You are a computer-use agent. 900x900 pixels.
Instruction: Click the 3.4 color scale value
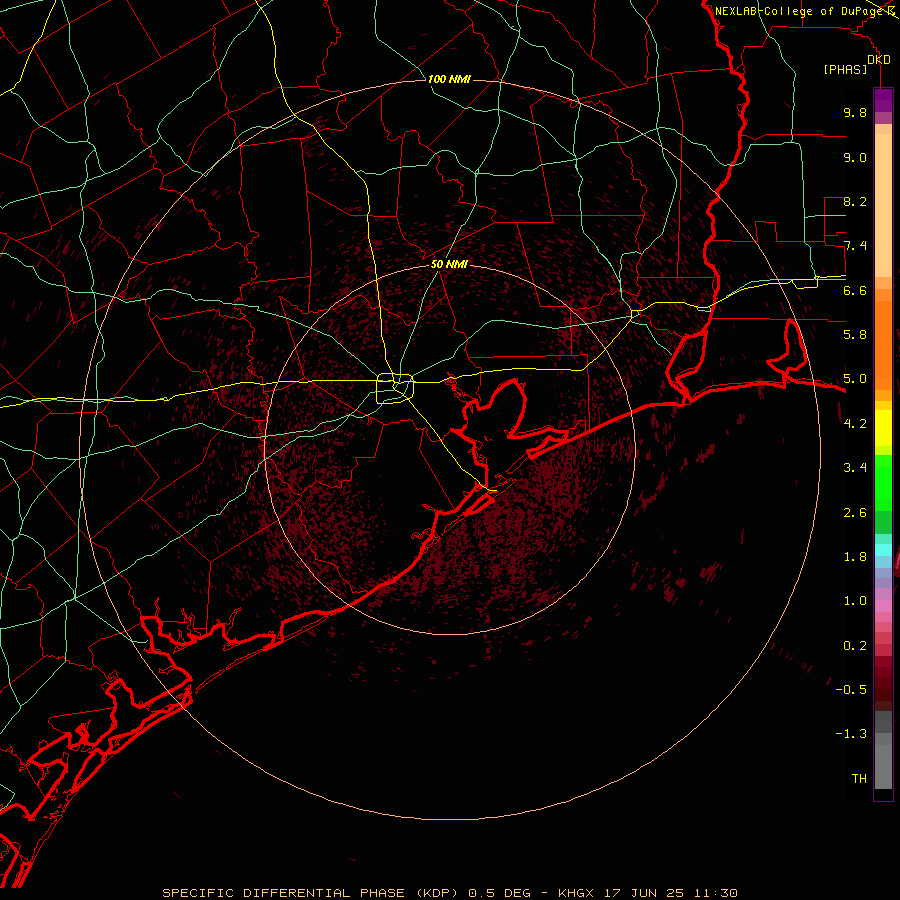(855, 468)
